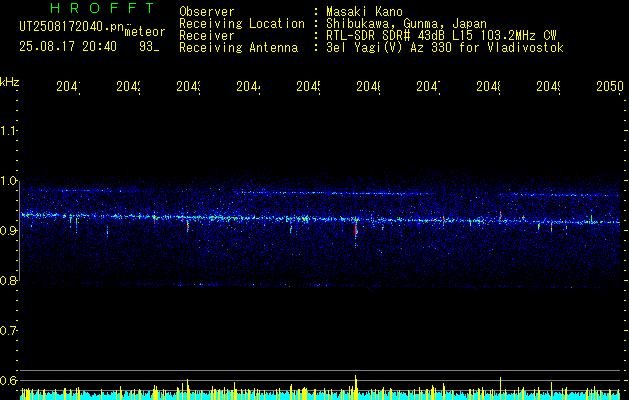Screen dimensions: 629x400
Task: Click the 'Receiving Location' label
Action: pyautogui.click(x=242, y=24)
